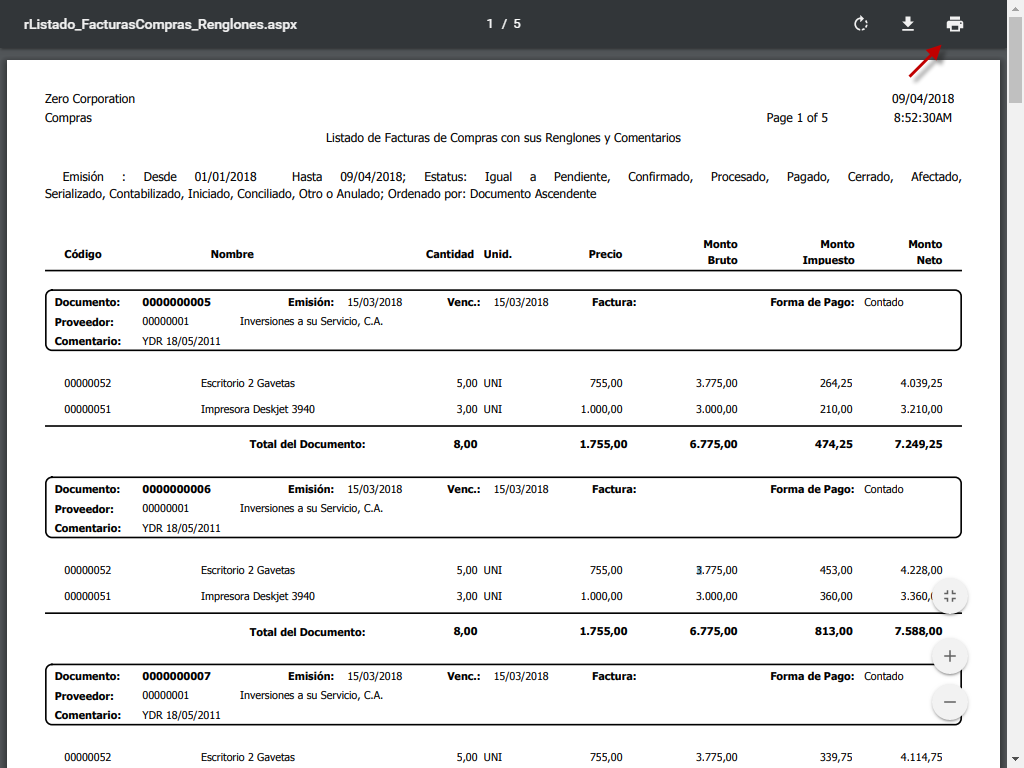Click the Zero Corporation company name

click(x=90, y=99)
